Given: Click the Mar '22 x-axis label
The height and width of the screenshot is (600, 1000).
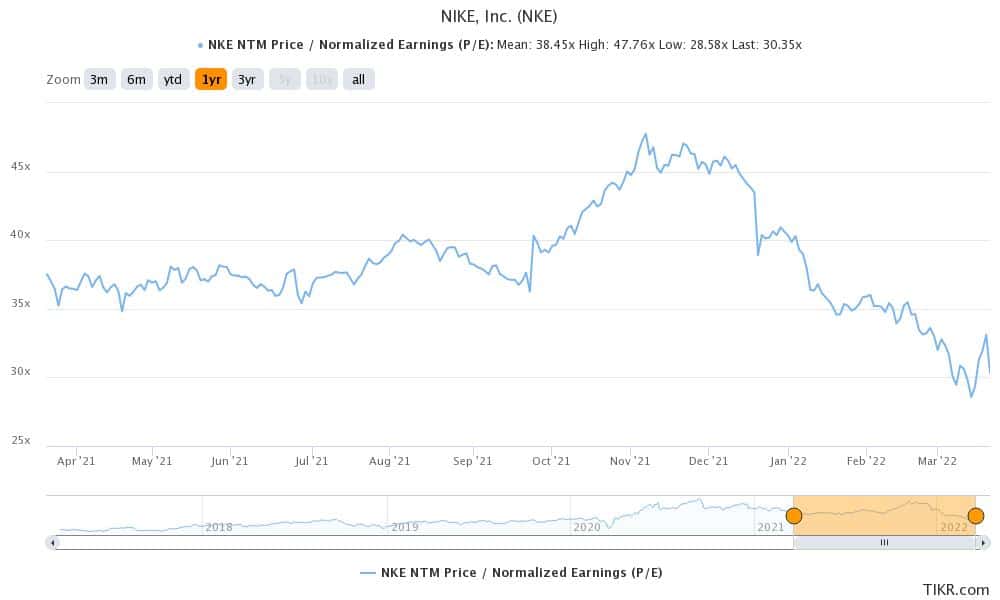Looking at the screenshot, I should tap(938, 461).
